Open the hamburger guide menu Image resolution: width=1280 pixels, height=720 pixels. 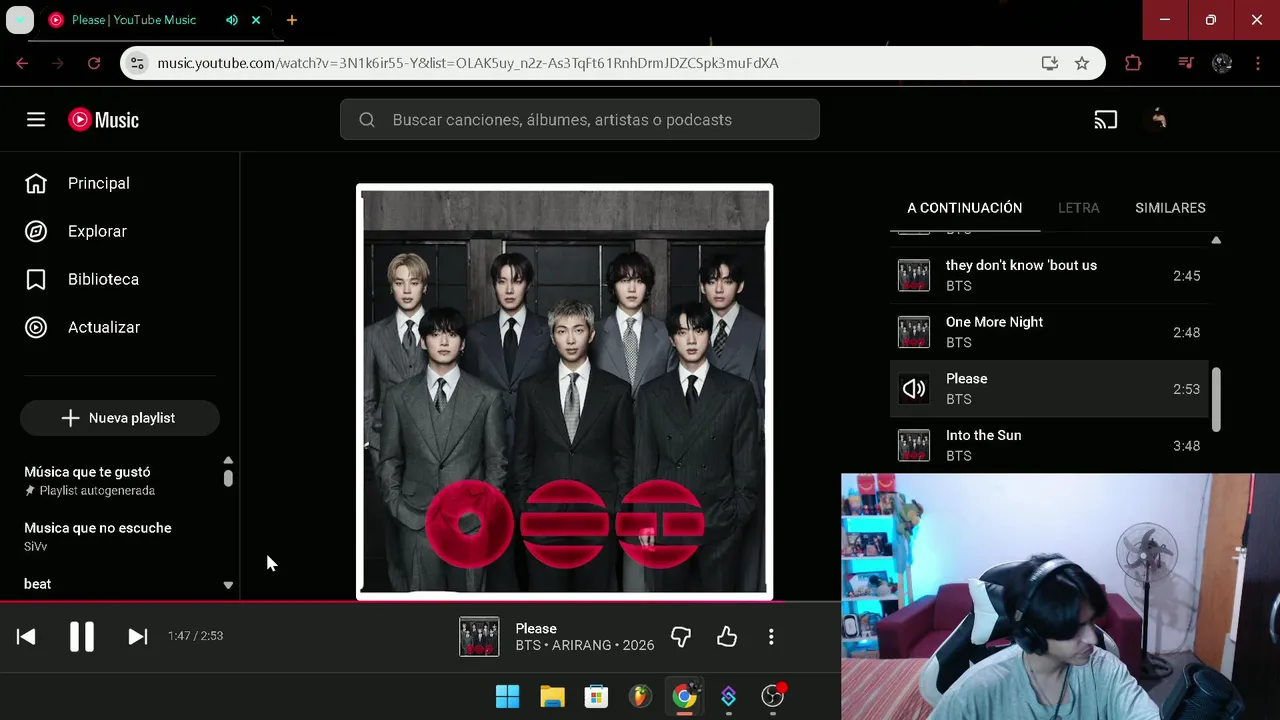[36, 120]
